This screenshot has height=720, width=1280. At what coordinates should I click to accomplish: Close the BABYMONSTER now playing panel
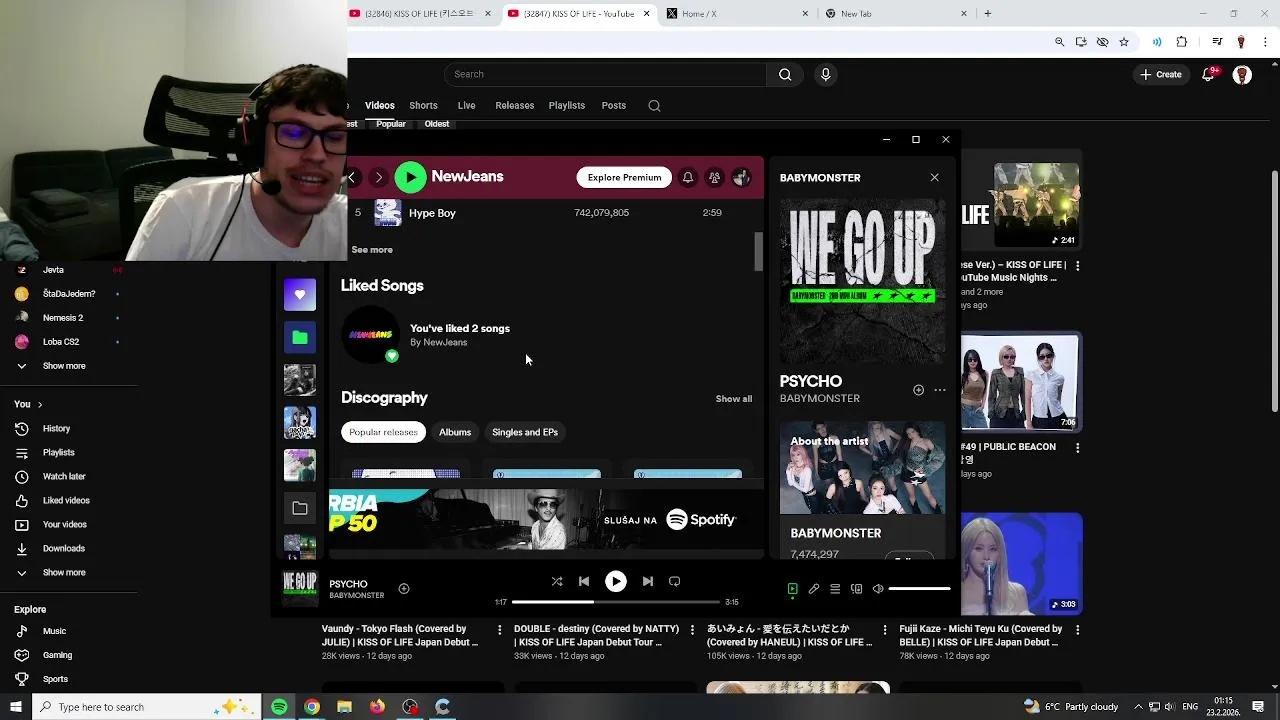pyautogui.click(x=934, y=177)
